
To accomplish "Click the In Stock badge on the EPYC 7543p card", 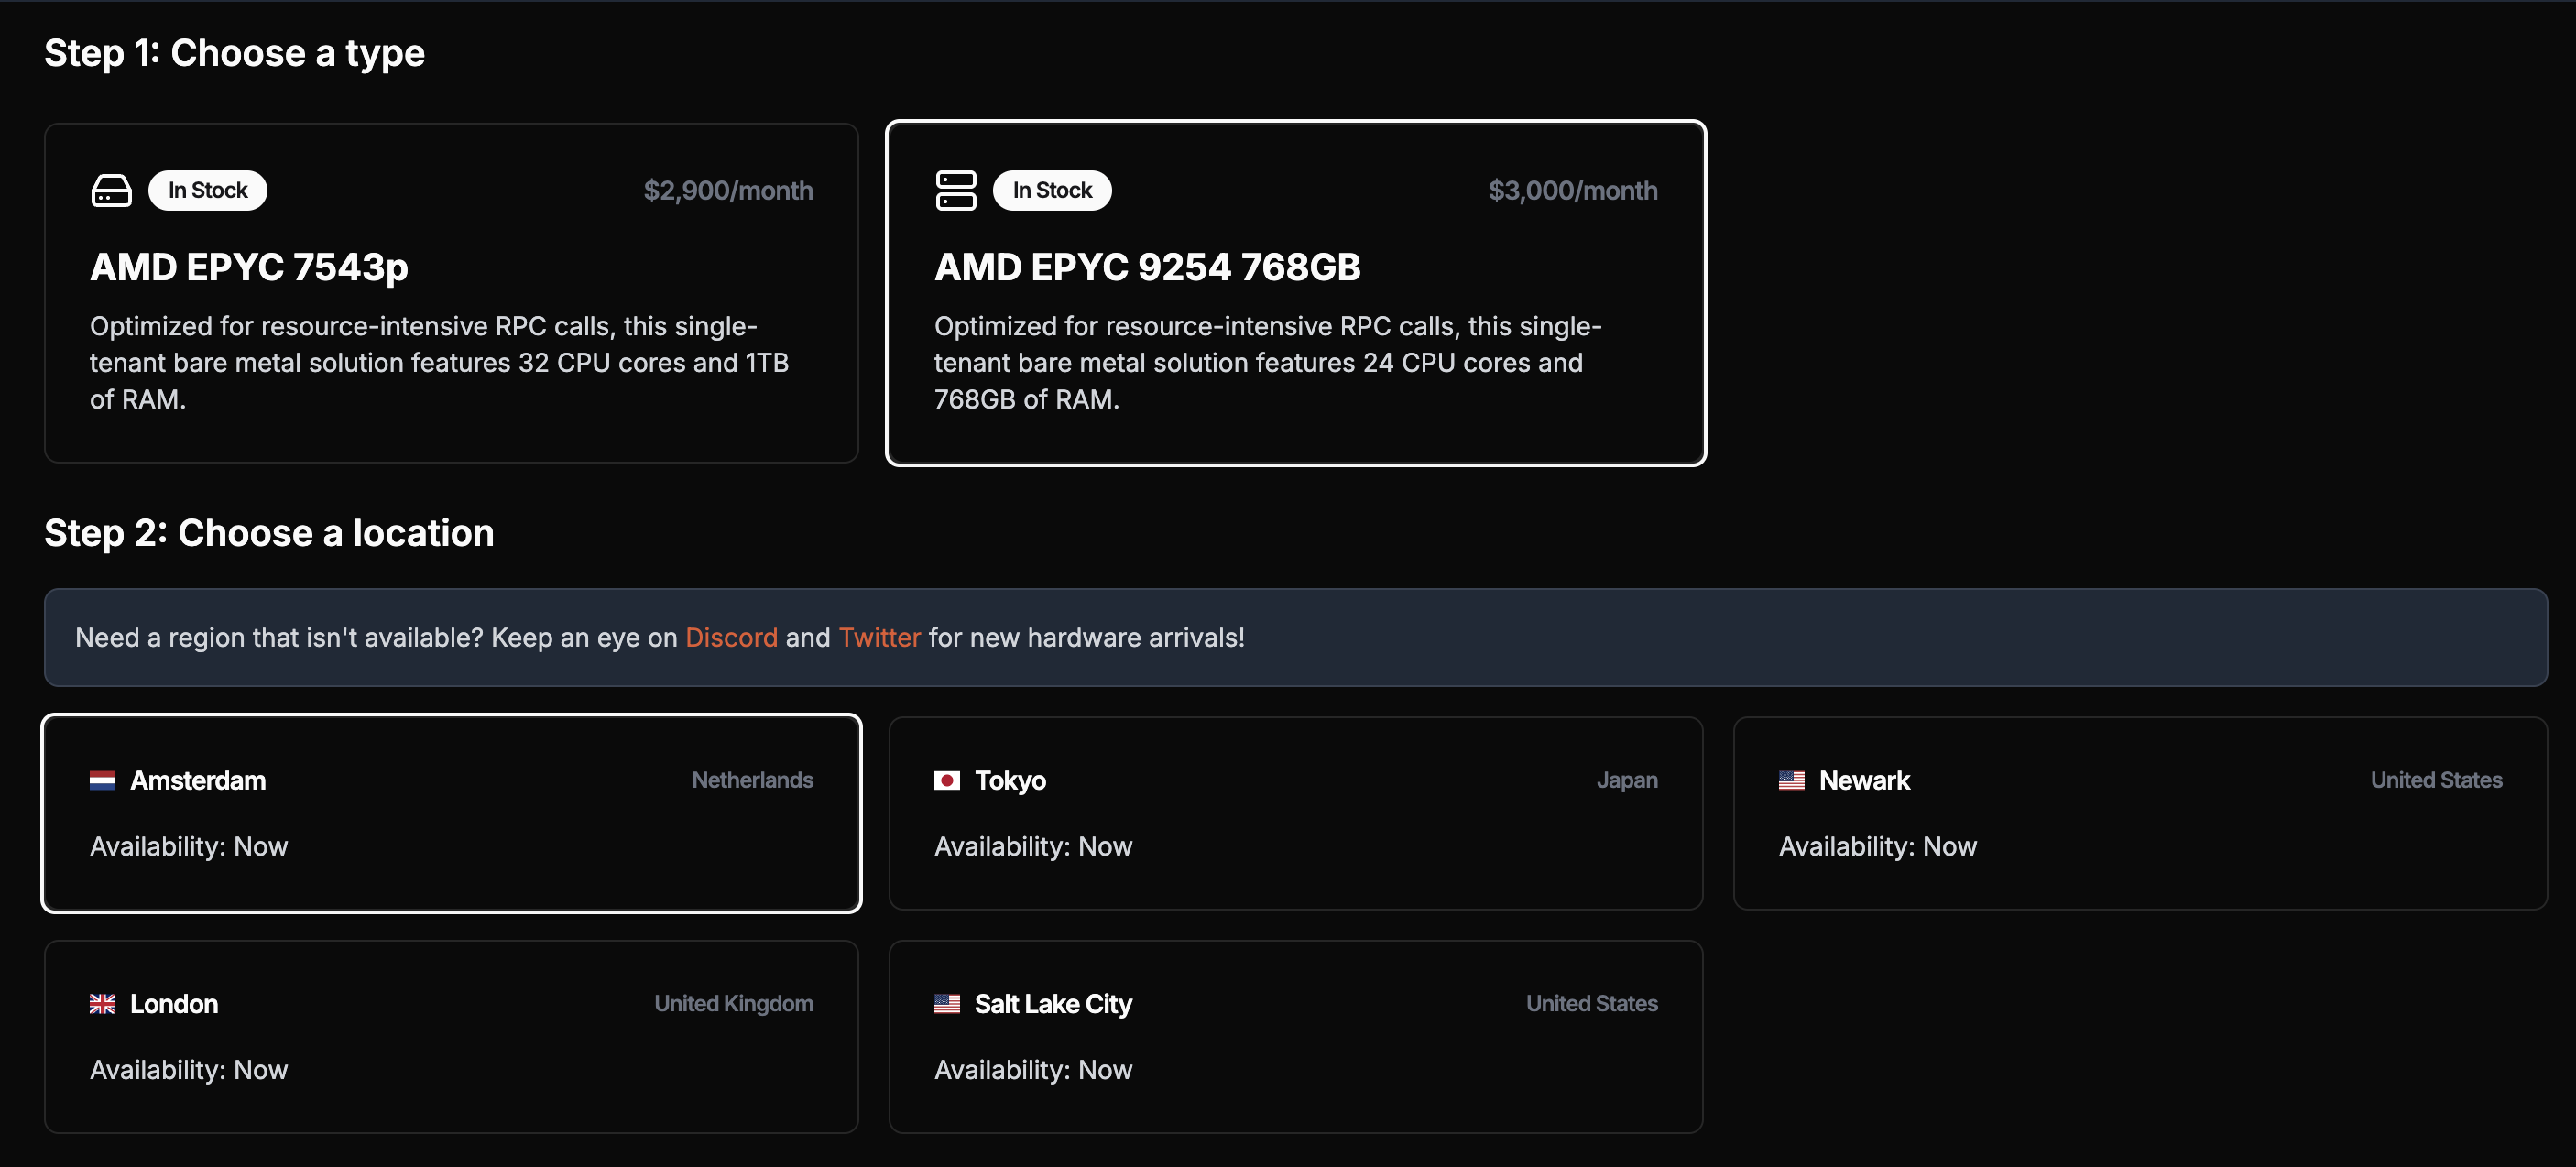I will [x=207, y=190].
